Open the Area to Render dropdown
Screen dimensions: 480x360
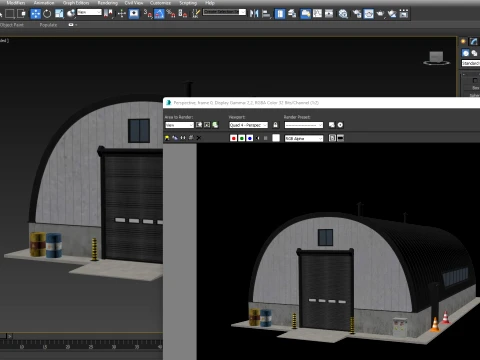coord(179,125)
